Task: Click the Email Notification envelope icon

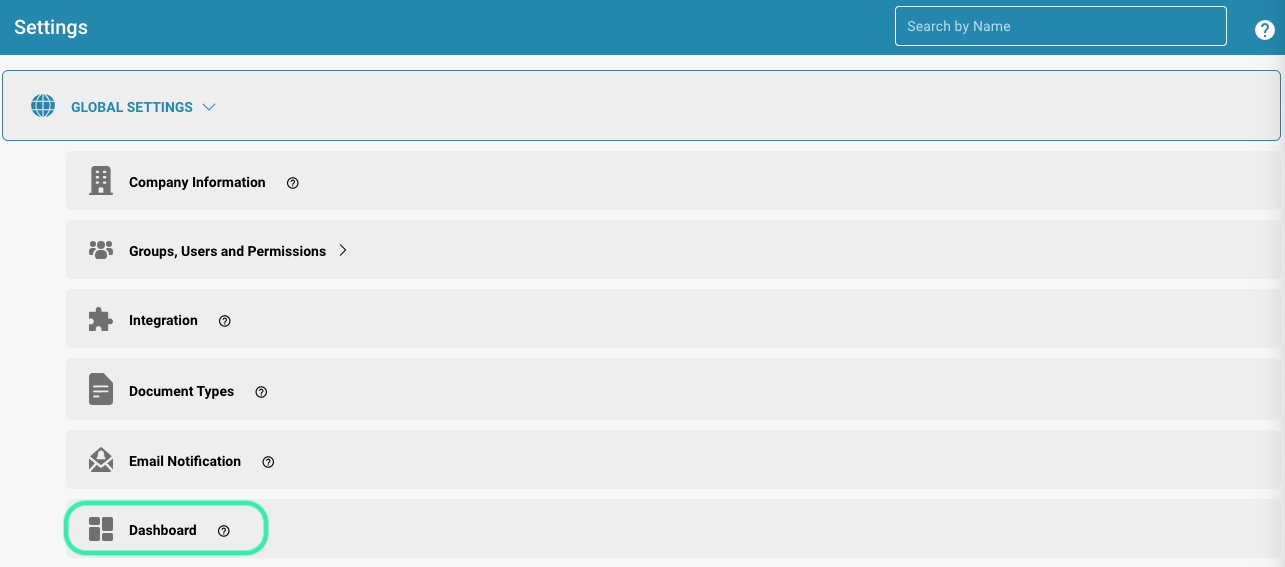Action: click(101, 460)
